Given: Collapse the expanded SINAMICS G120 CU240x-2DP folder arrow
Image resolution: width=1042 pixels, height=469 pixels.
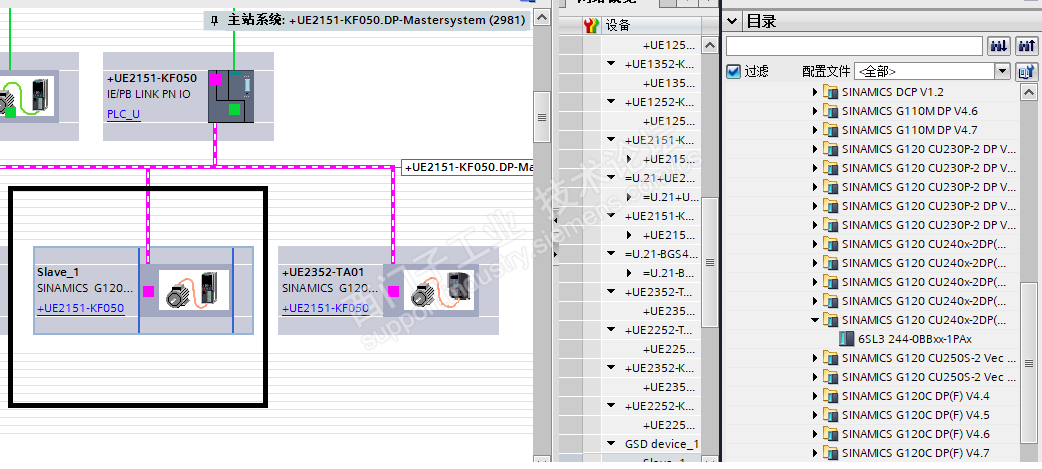Looking at the screenshot, I should click(815, 320).
